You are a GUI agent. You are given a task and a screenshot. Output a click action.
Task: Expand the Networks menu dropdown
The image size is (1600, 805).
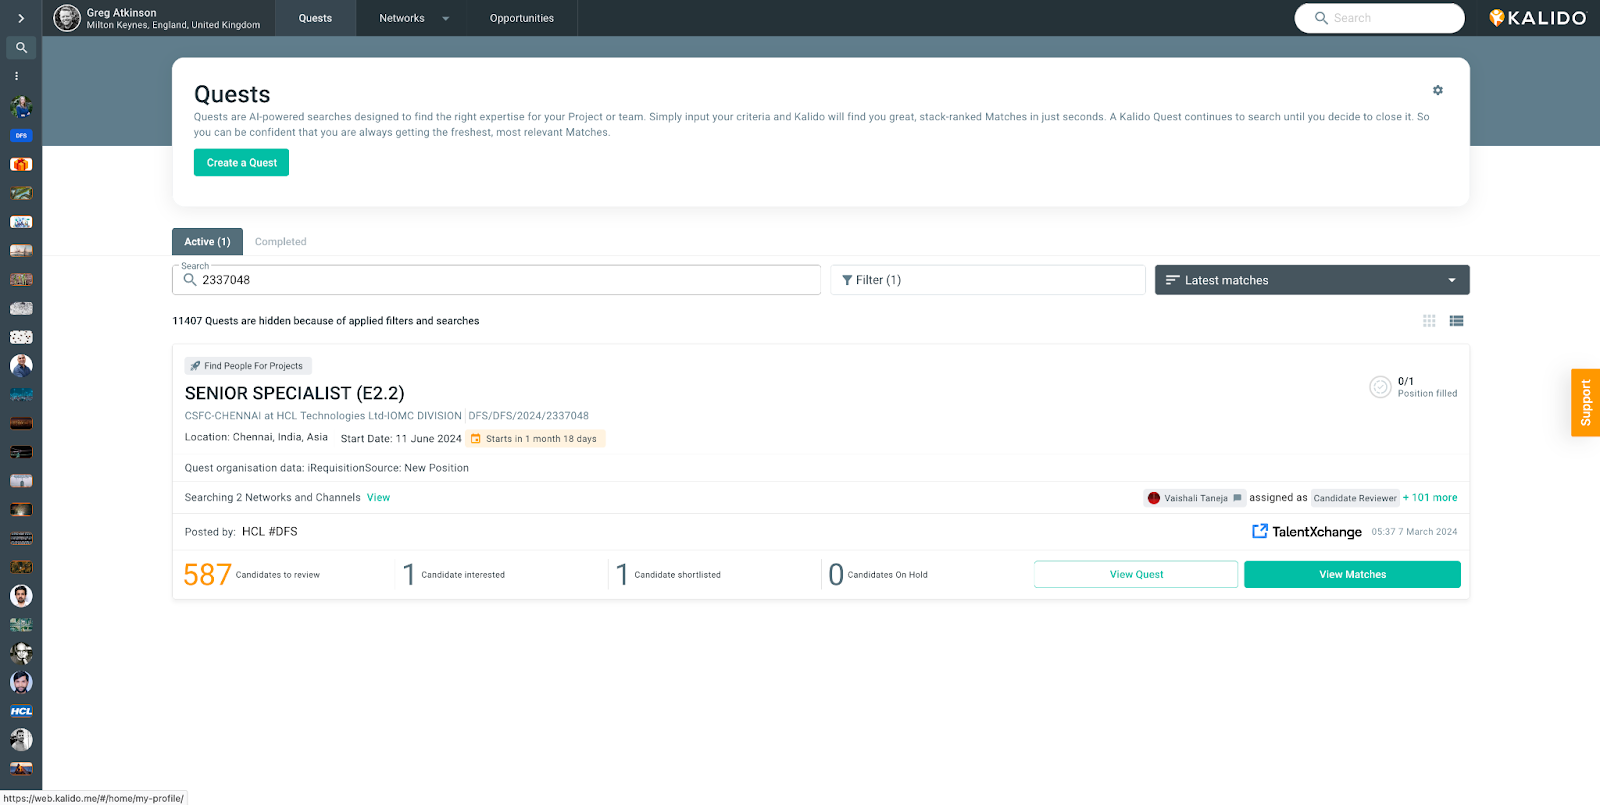pyautogui.click(x=445, y=18)
